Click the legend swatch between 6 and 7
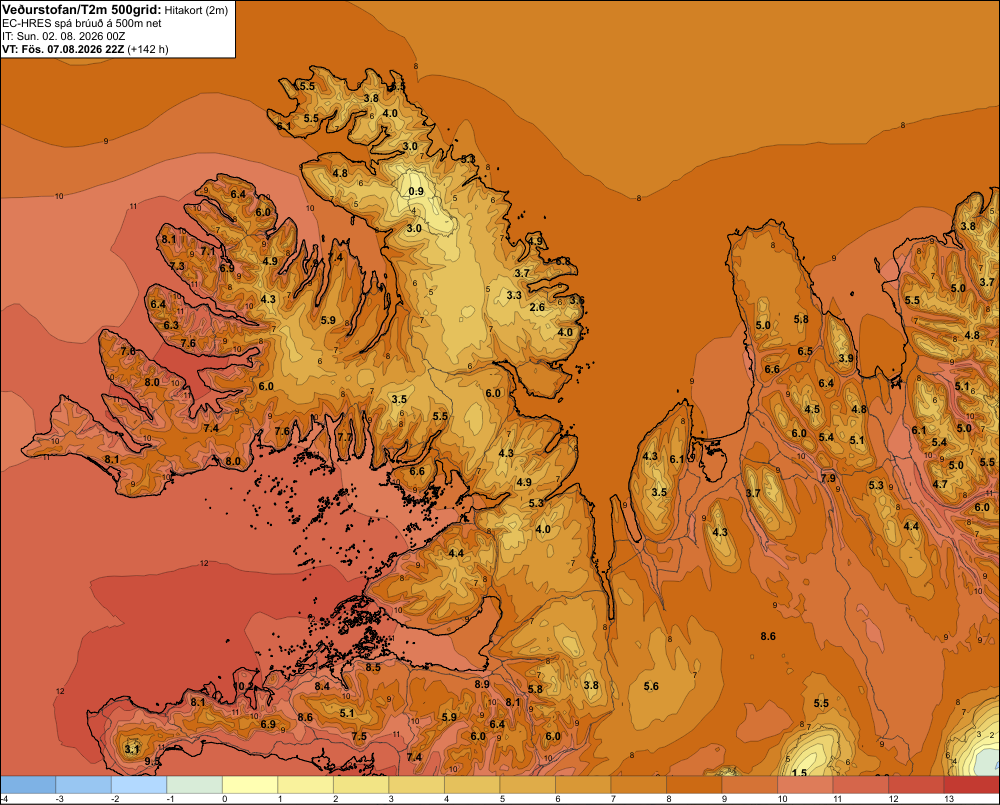Viewport: 1000px width, 805px height. click(x=583, y=784)
